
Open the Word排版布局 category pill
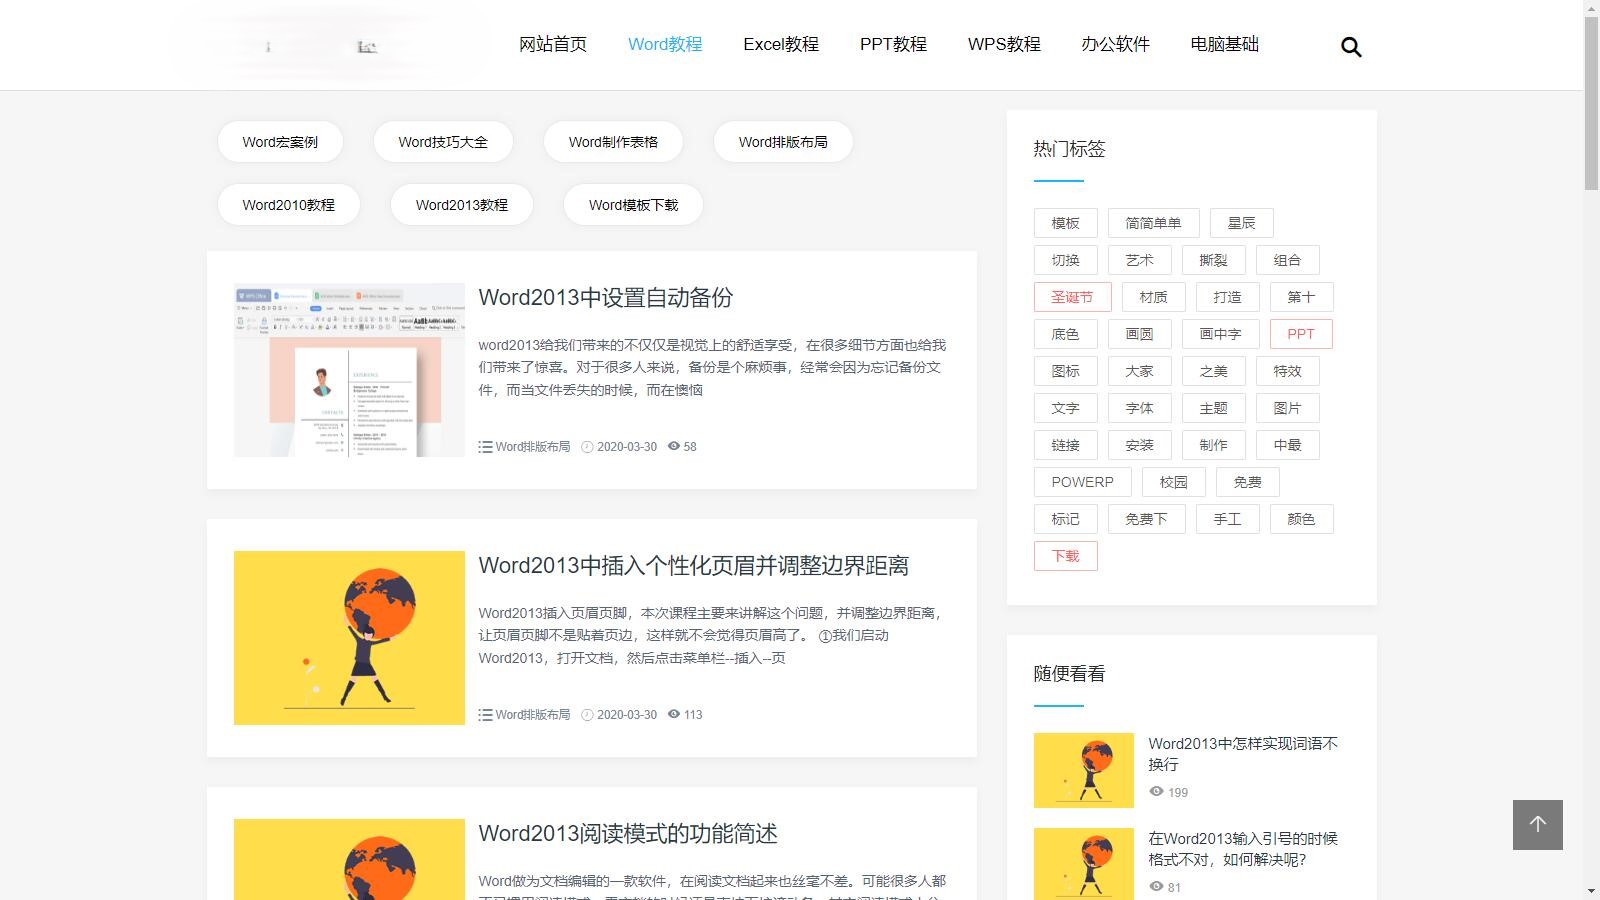click(783, 142)
